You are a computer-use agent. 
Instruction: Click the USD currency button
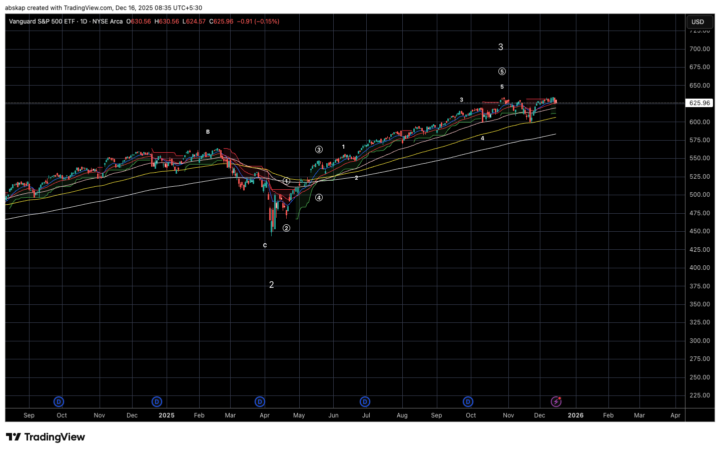point(698,22)
